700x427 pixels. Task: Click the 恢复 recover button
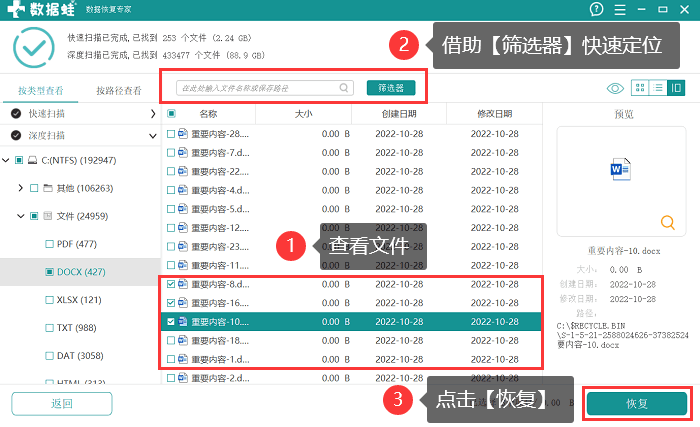coord(637,404)
